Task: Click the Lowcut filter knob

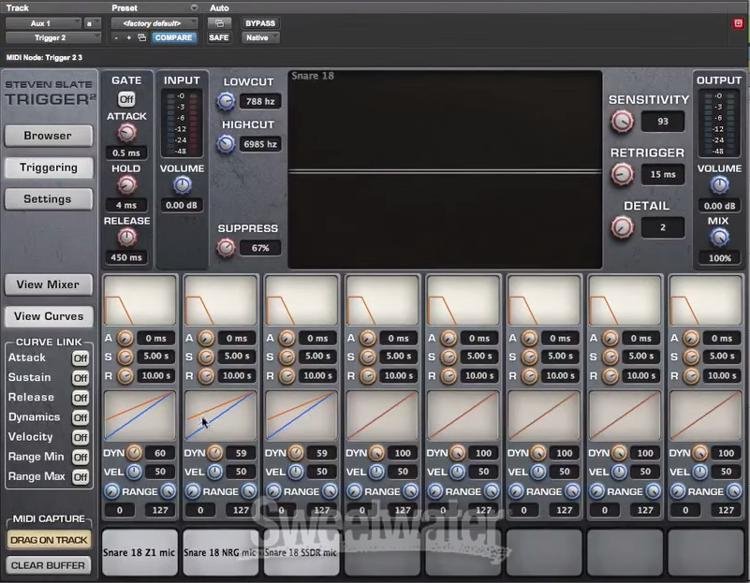Action: coord(226,101)
